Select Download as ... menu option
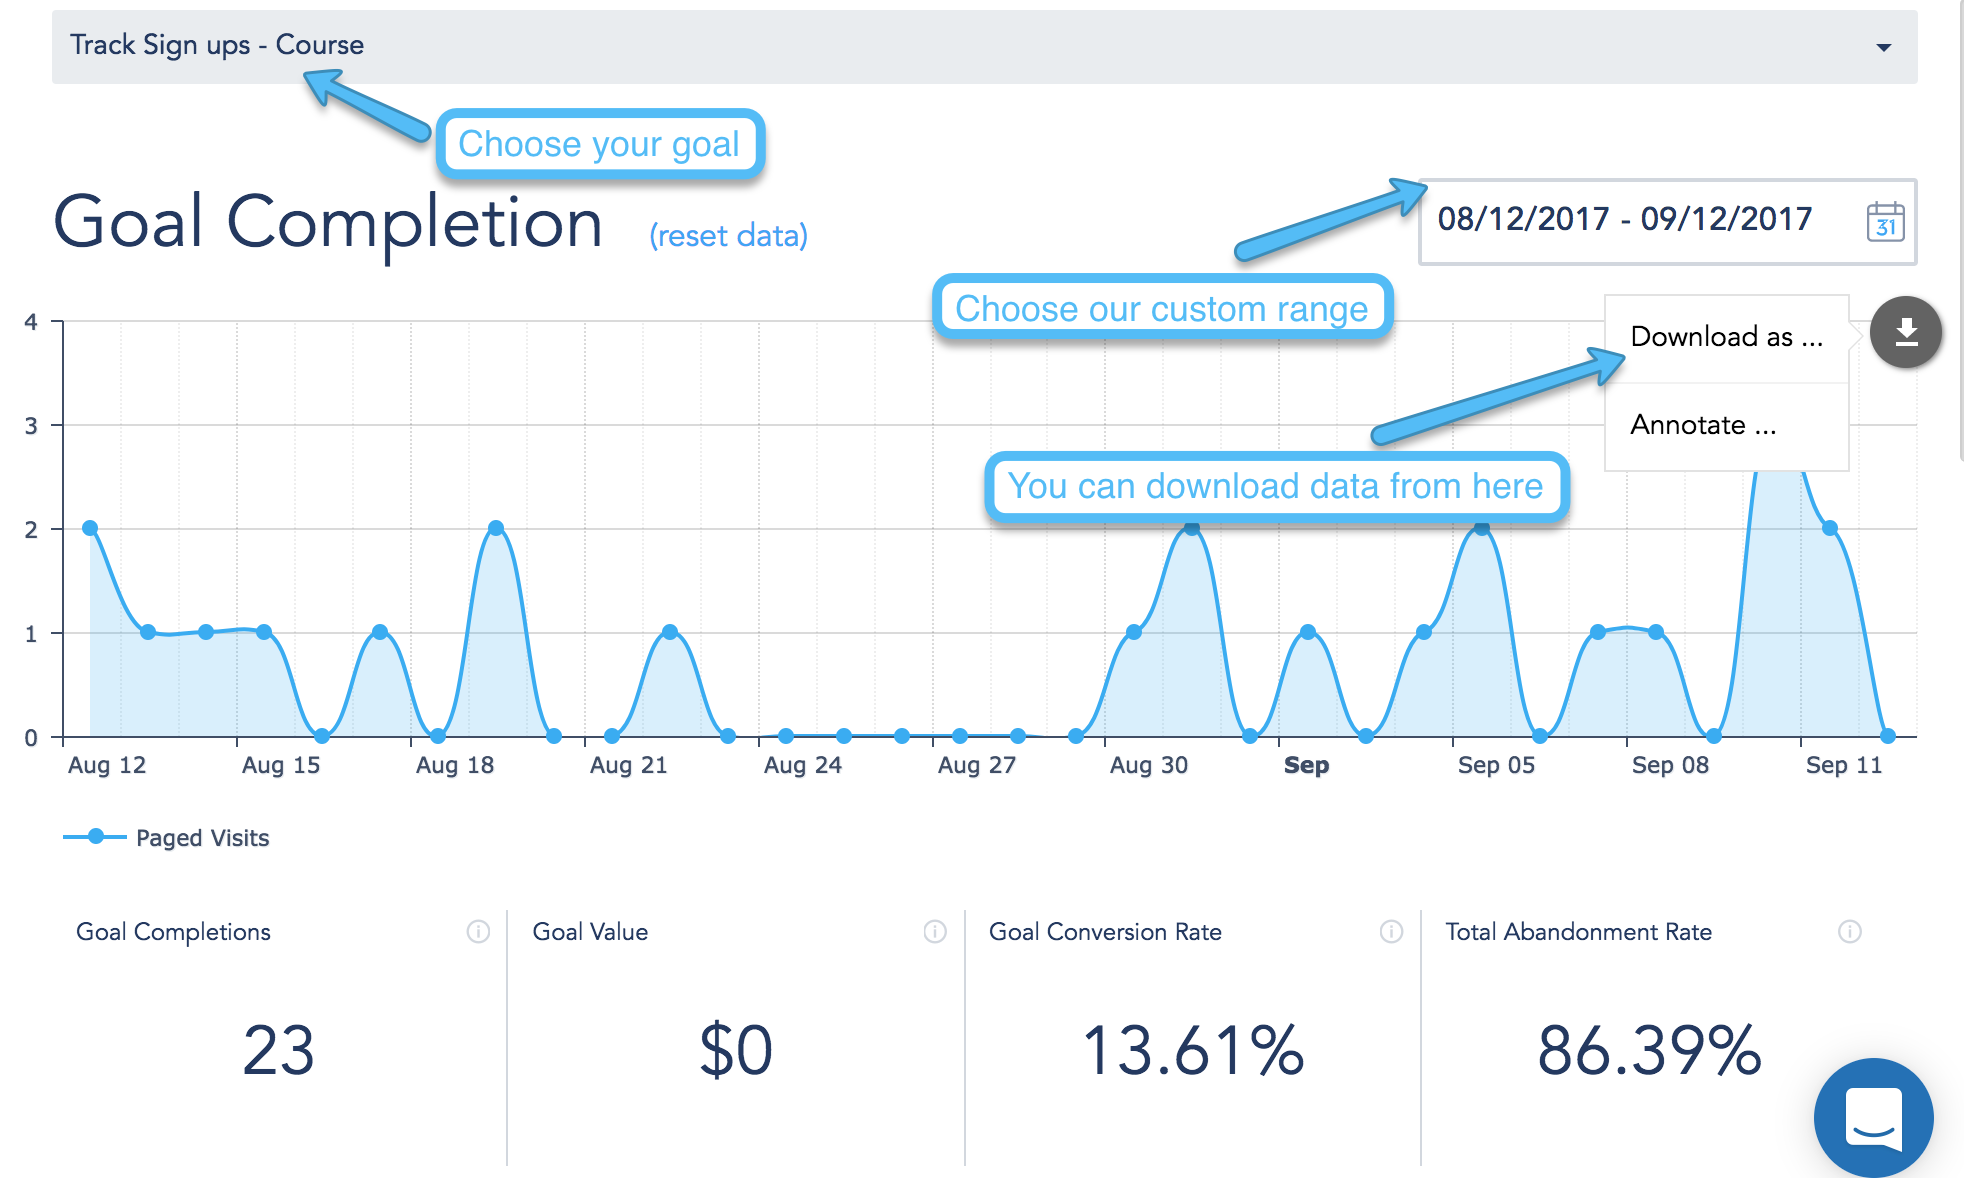 (1726, 337)
